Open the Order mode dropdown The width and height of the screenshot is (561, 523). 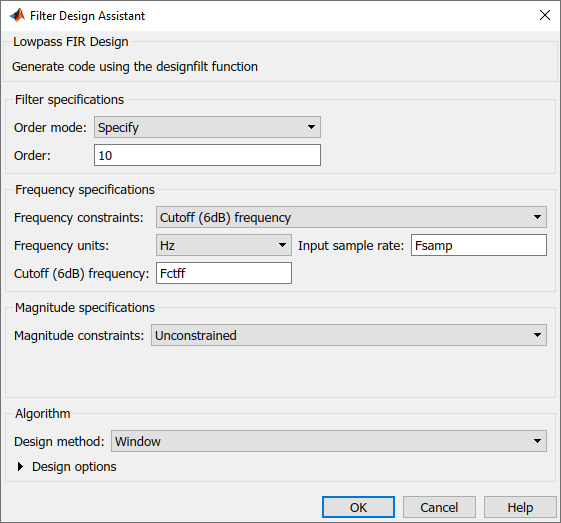tap(207, 127)
